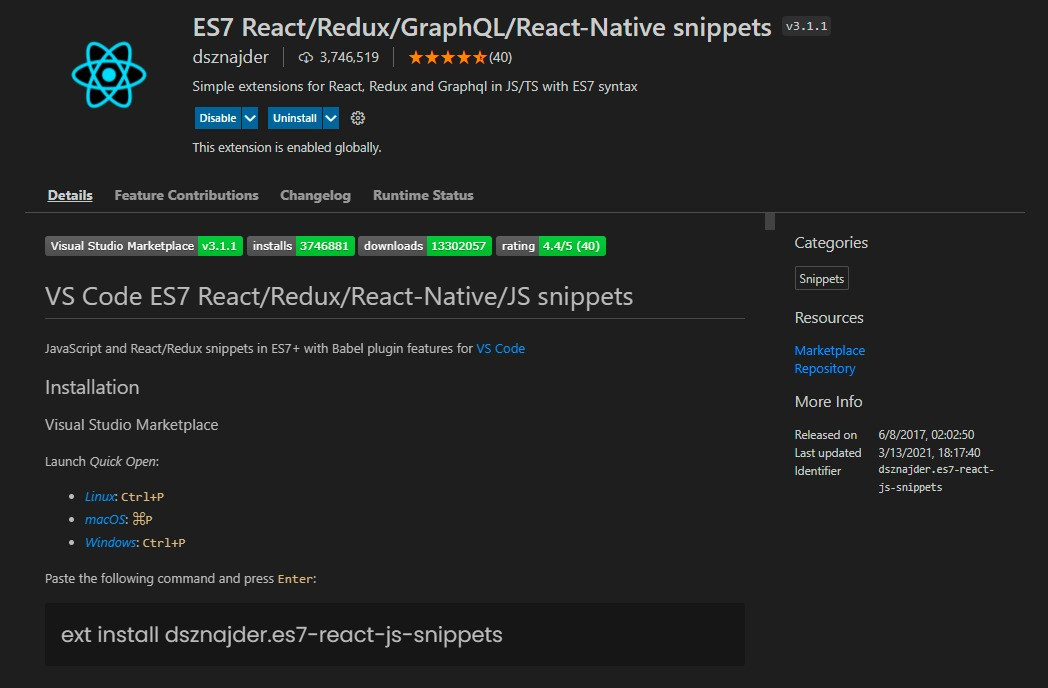
Task: Open the Linux link
Action: tap(100, 497)
